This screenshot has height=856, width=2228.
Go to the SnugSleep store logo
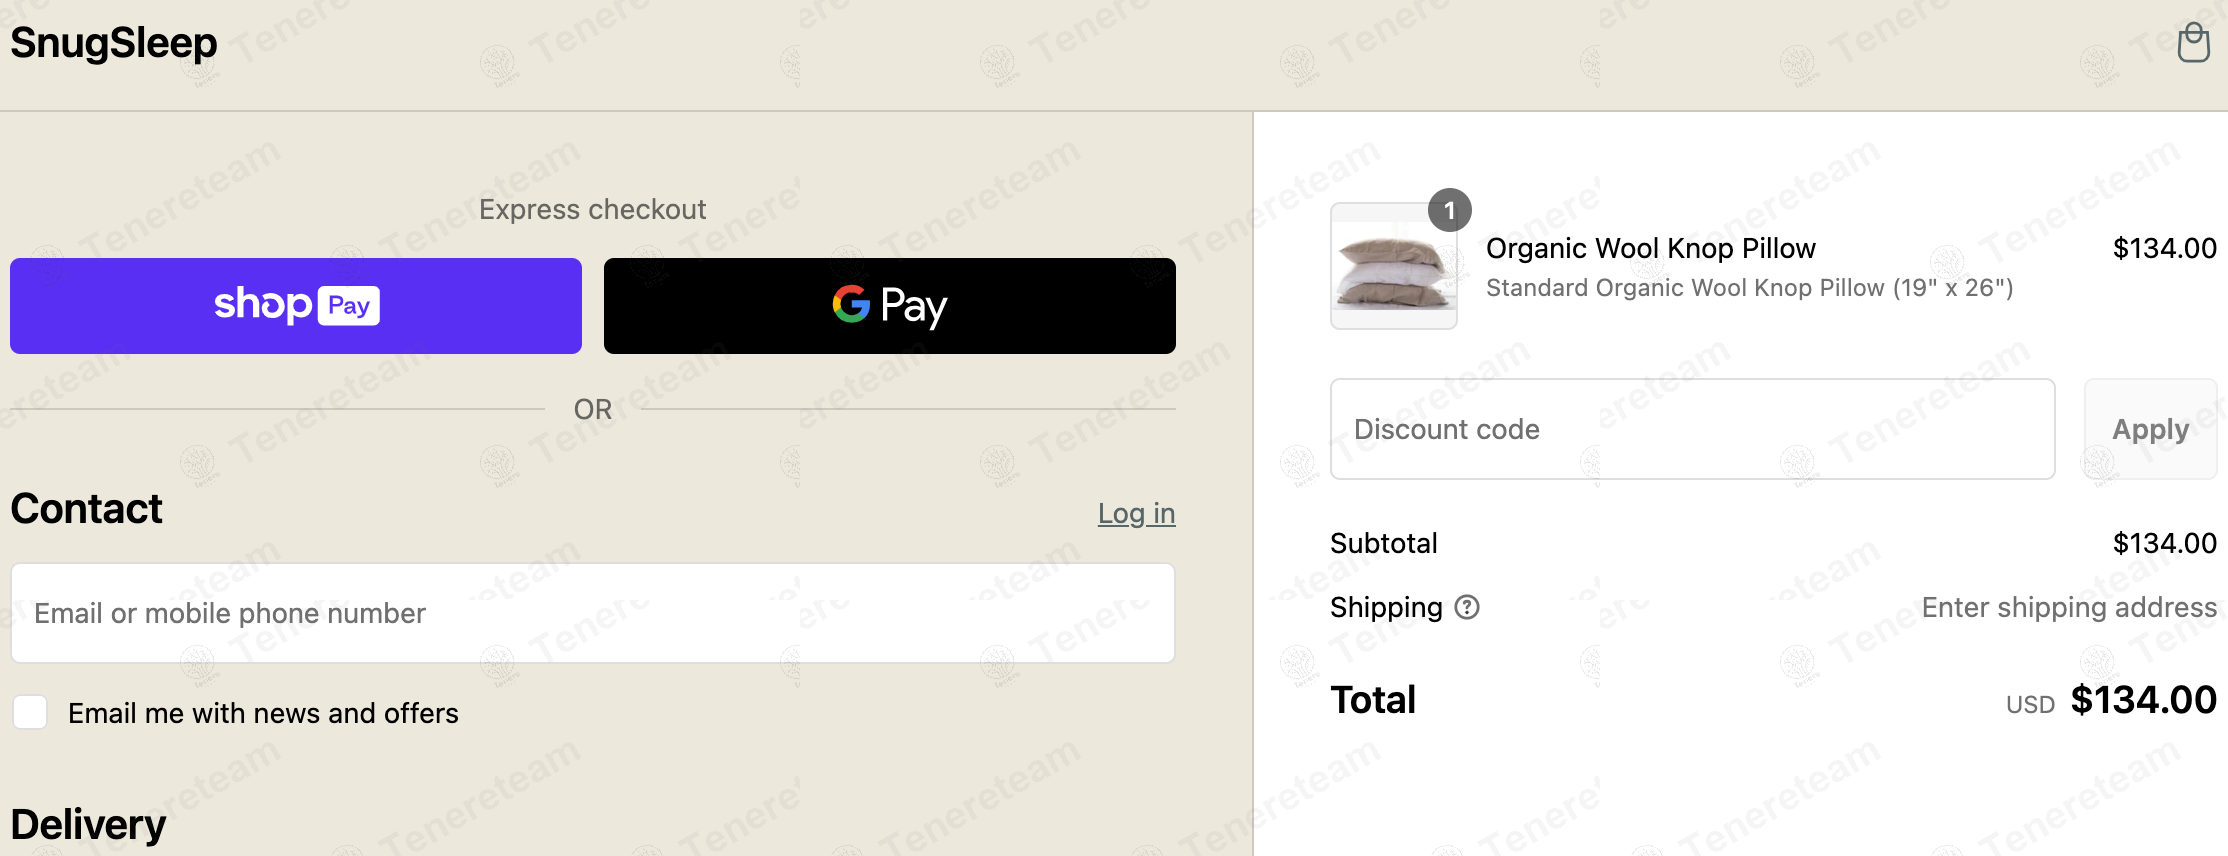point(114,43)
